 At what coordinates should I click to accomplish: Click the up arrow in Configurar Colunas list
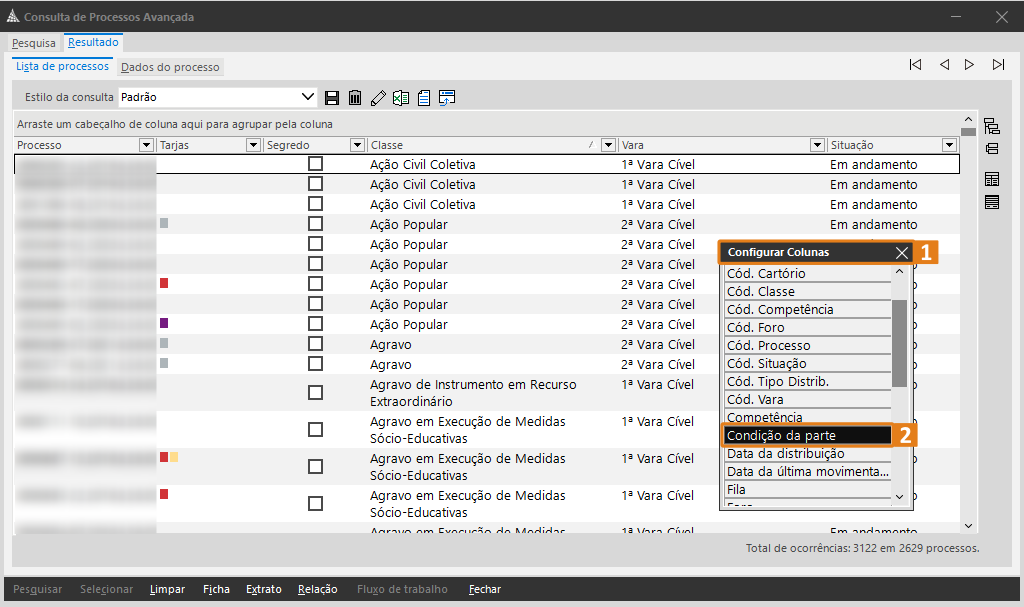point(899,272)
